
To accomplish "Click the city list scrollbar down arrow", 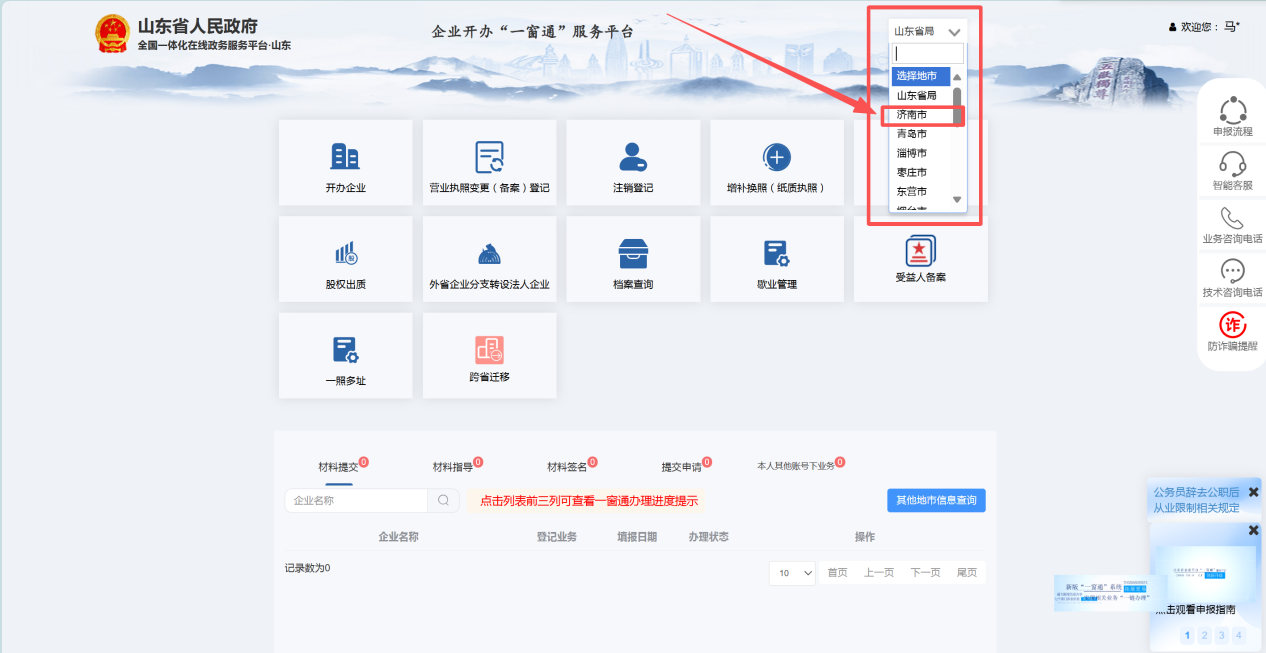I will [x=957, y=200].
